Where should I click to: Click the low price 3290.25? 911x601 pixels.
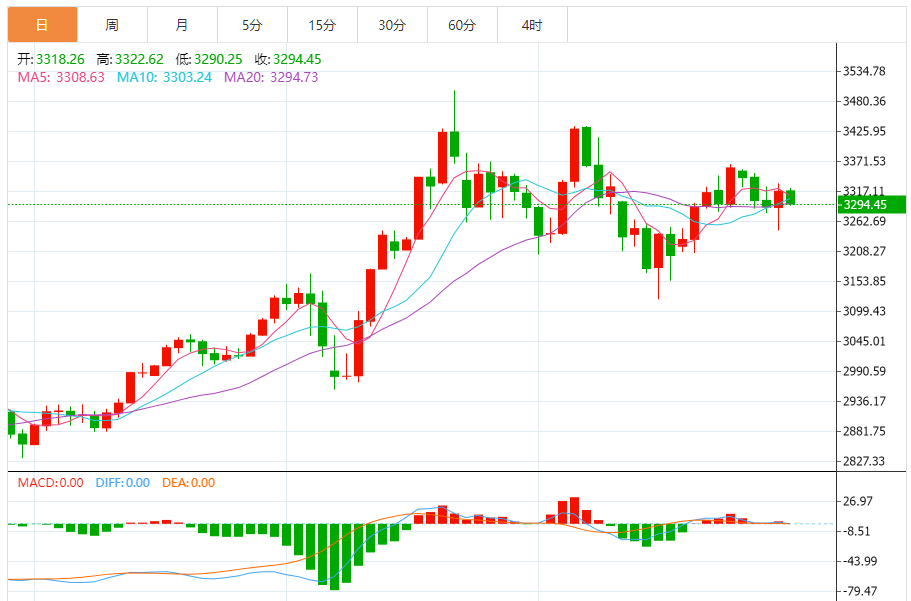pos(218,59)
